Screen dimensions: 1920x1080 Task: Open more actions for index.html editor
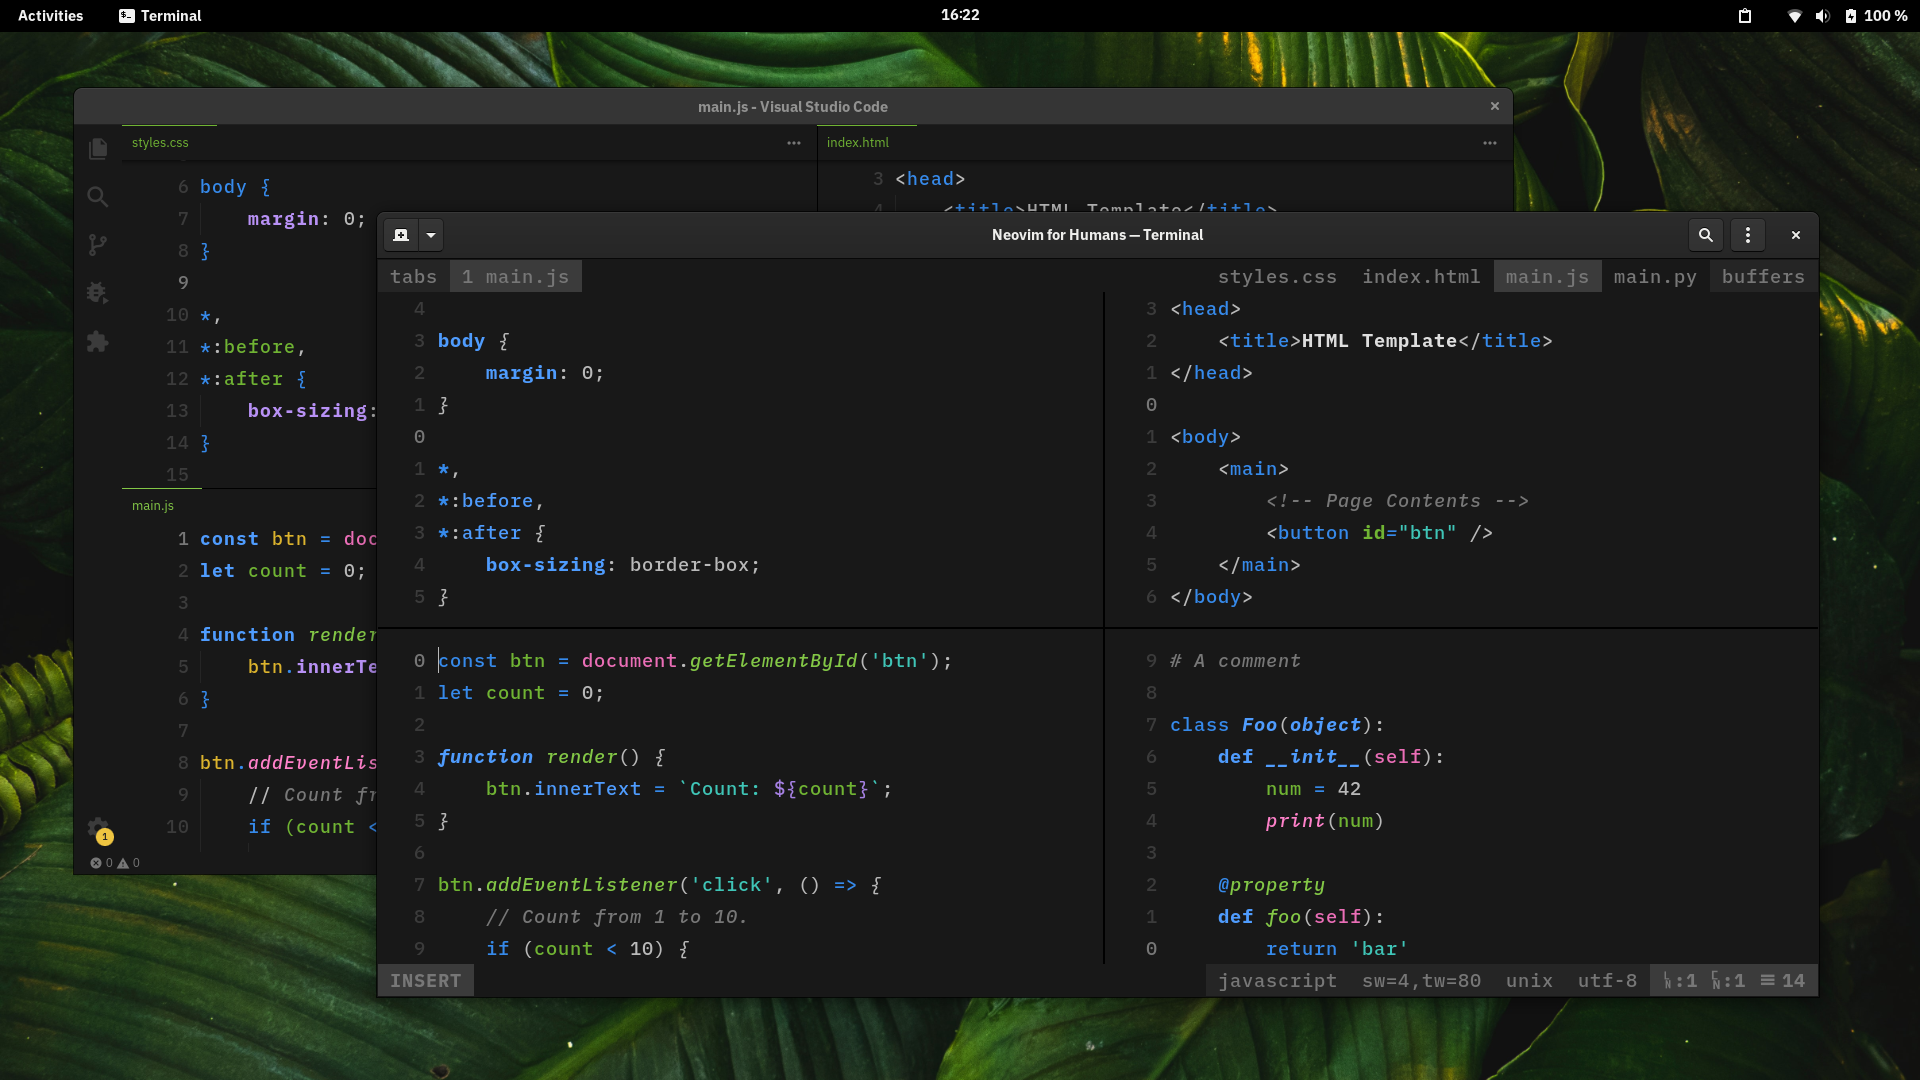pos(1490,143)
